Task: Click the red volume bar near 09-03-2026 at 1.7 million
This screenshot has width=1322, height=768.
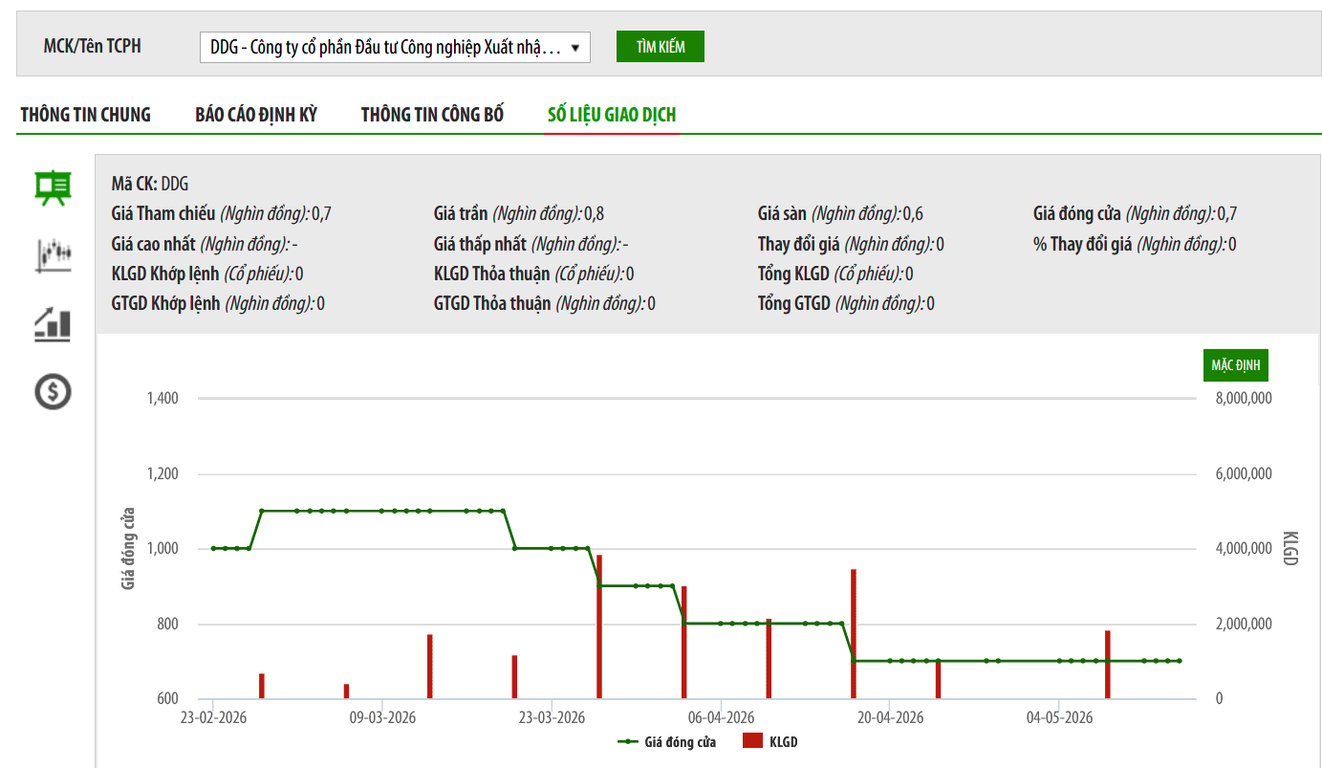Action: 430,666
